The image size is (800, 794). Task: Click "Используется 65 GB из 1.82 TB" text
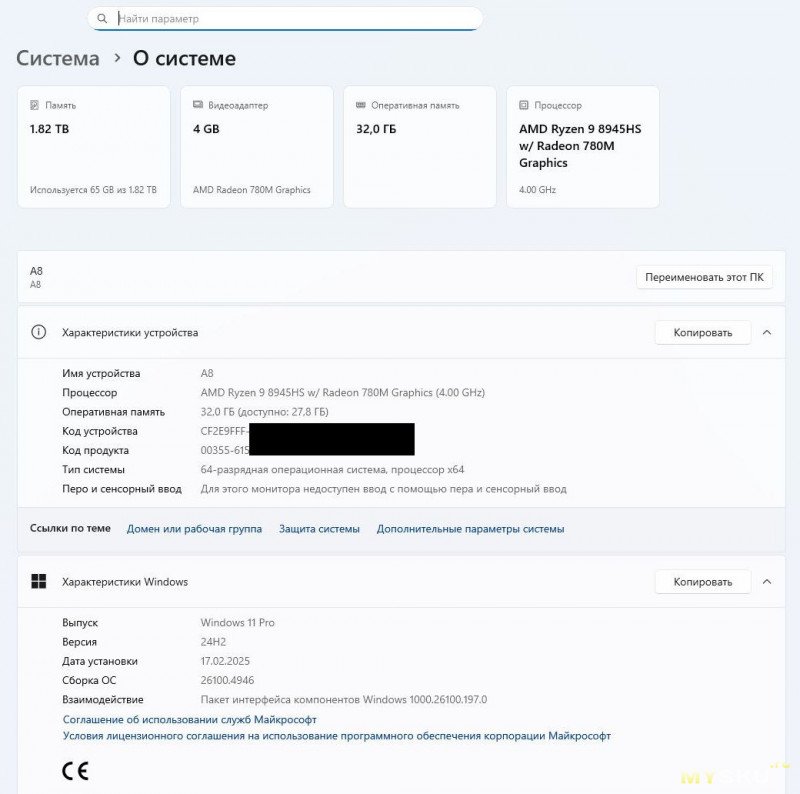(x=93, y=190)
